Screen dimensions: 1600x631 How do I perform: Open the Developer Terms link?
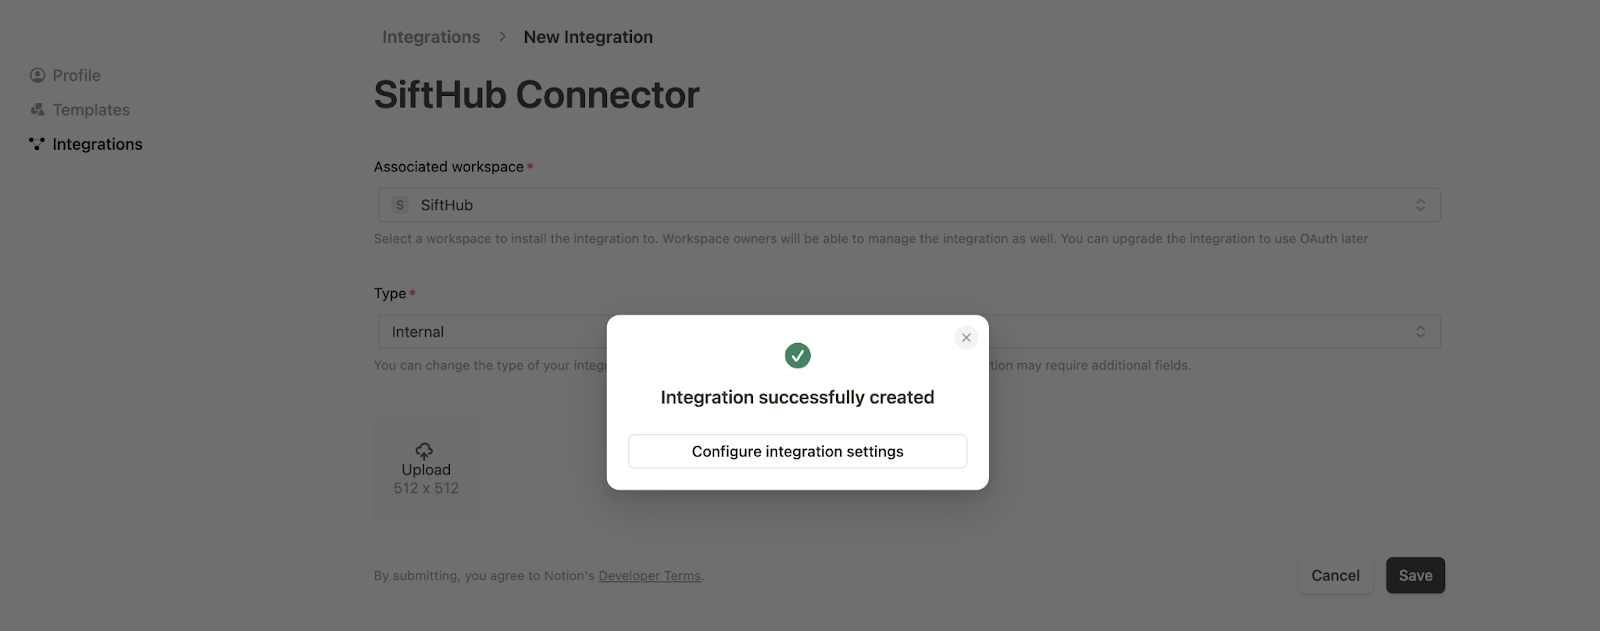649,576
